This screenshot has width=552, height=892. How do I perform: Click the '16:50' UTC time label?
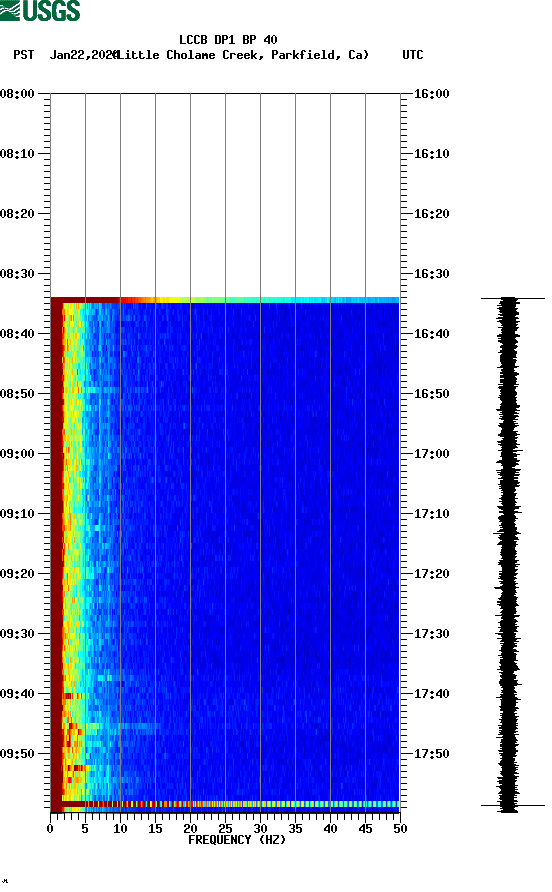coord(431,394)
